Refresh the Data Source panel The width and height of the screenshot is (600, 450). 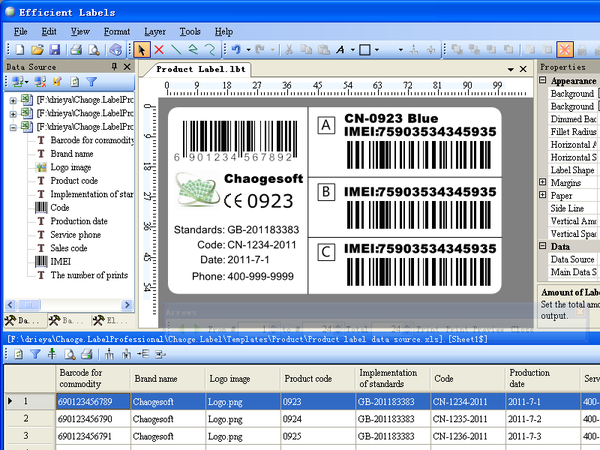point(75,82)
